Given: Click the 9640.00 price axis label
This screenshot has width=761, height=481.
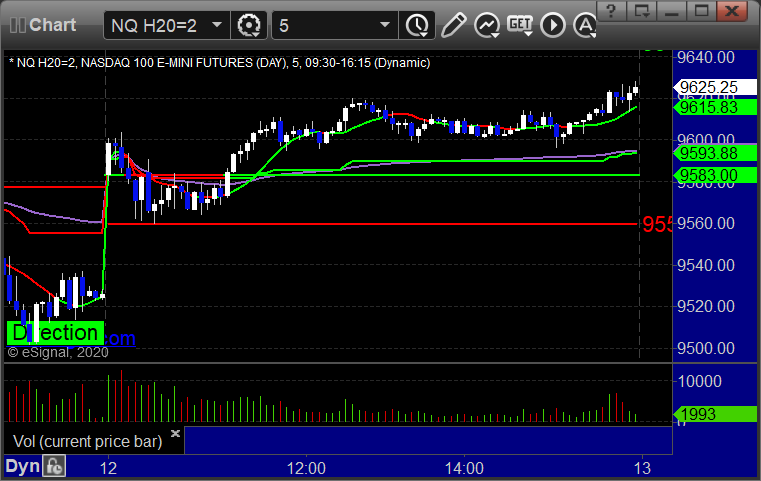Looking at the screenshot, I should click(x=706, y=57).
